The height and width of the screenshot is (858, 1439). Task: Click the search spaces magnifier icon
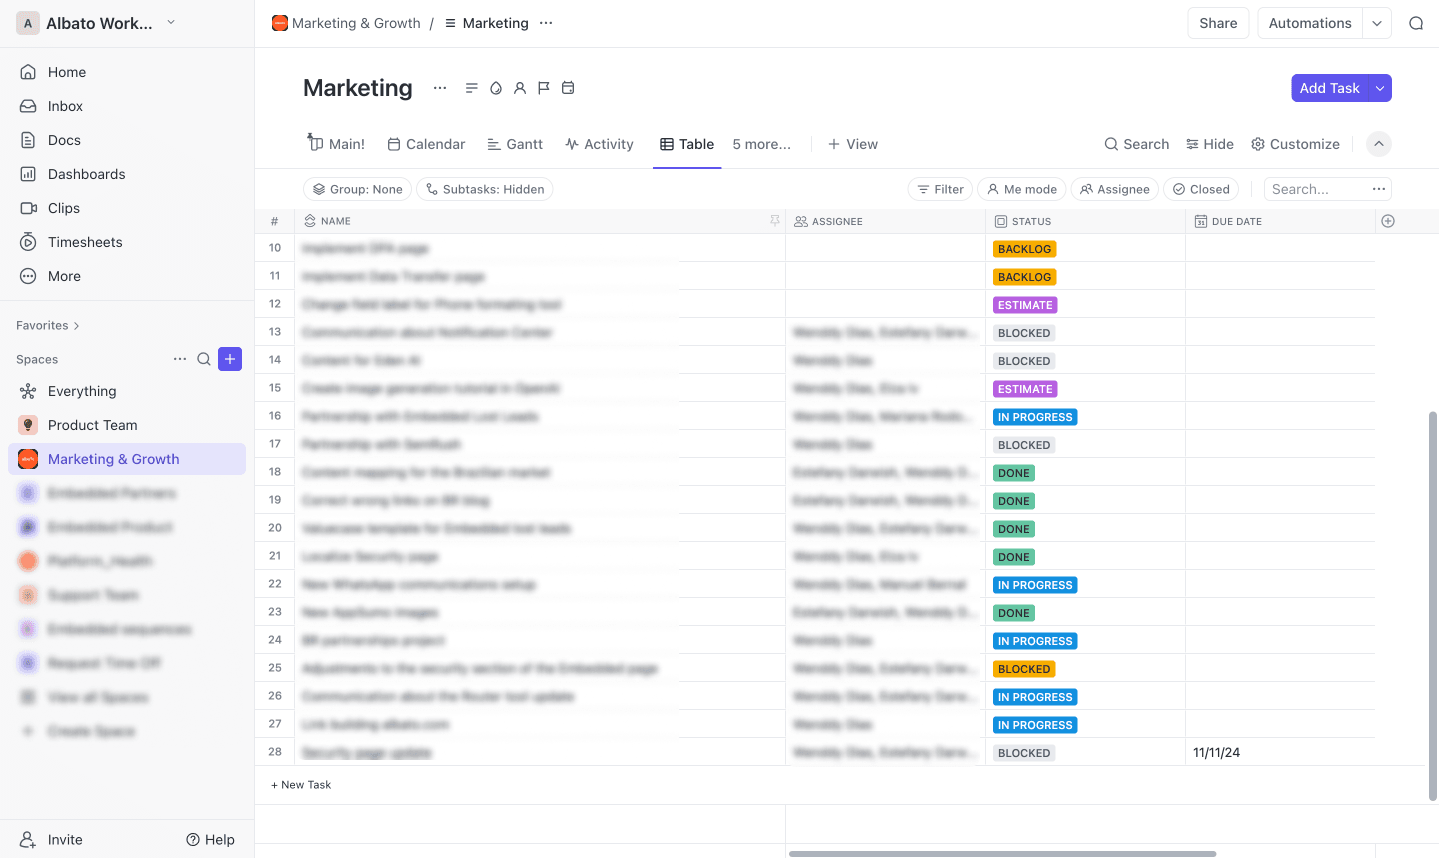[x=204, y=359]
